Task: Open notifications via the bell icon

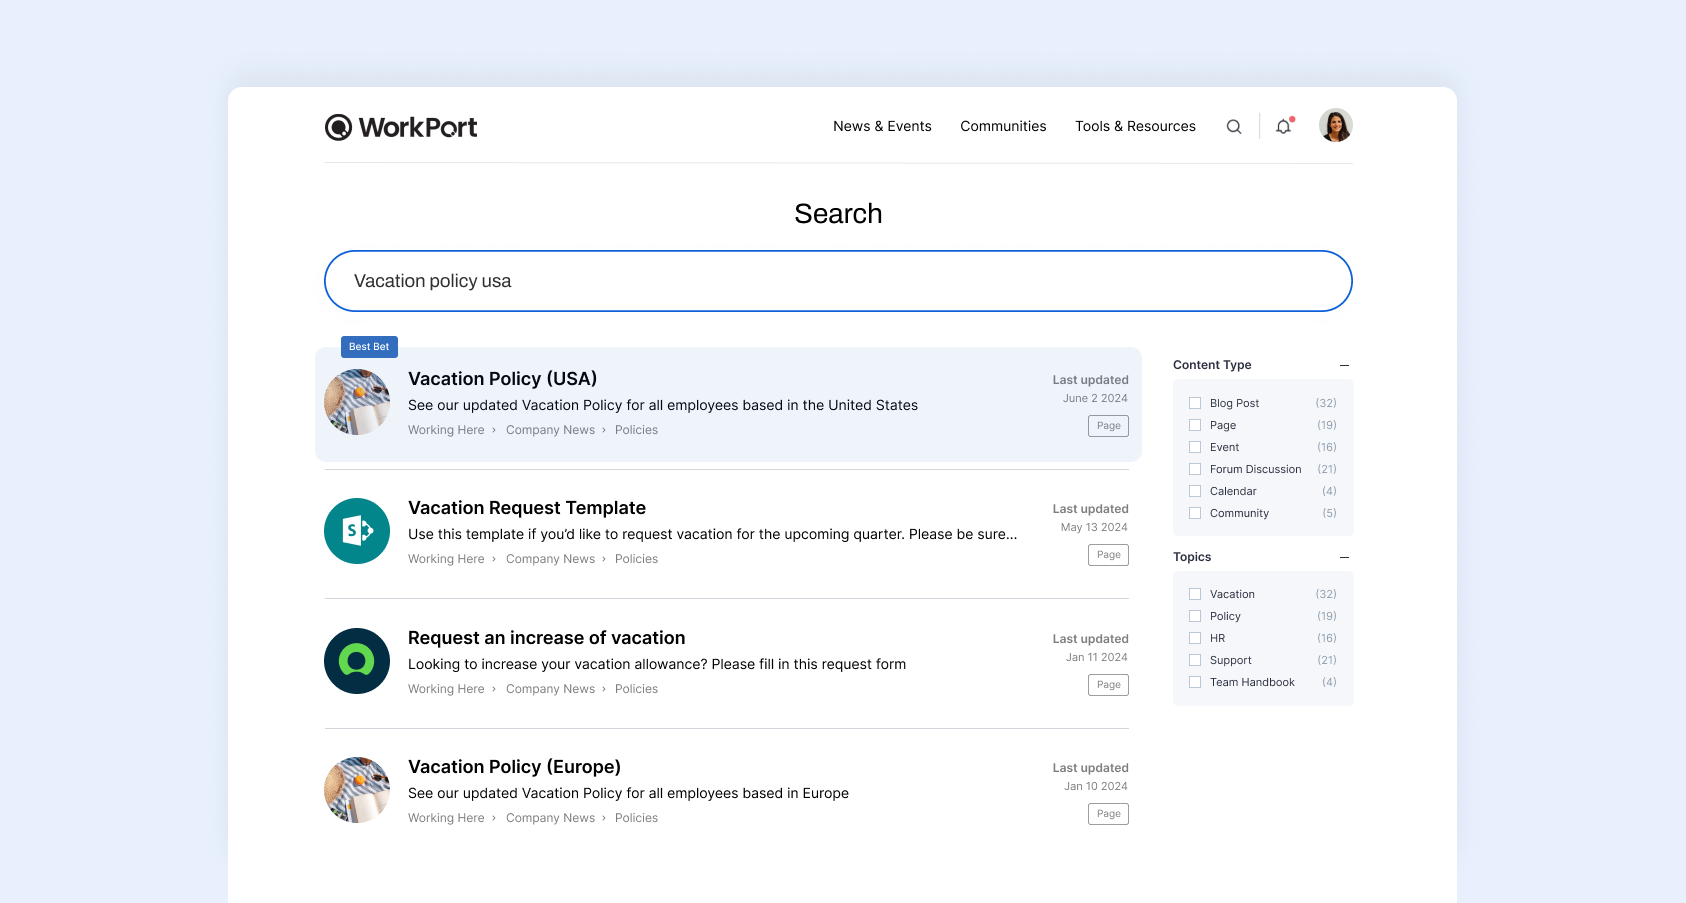Action: click(1283, 127)
